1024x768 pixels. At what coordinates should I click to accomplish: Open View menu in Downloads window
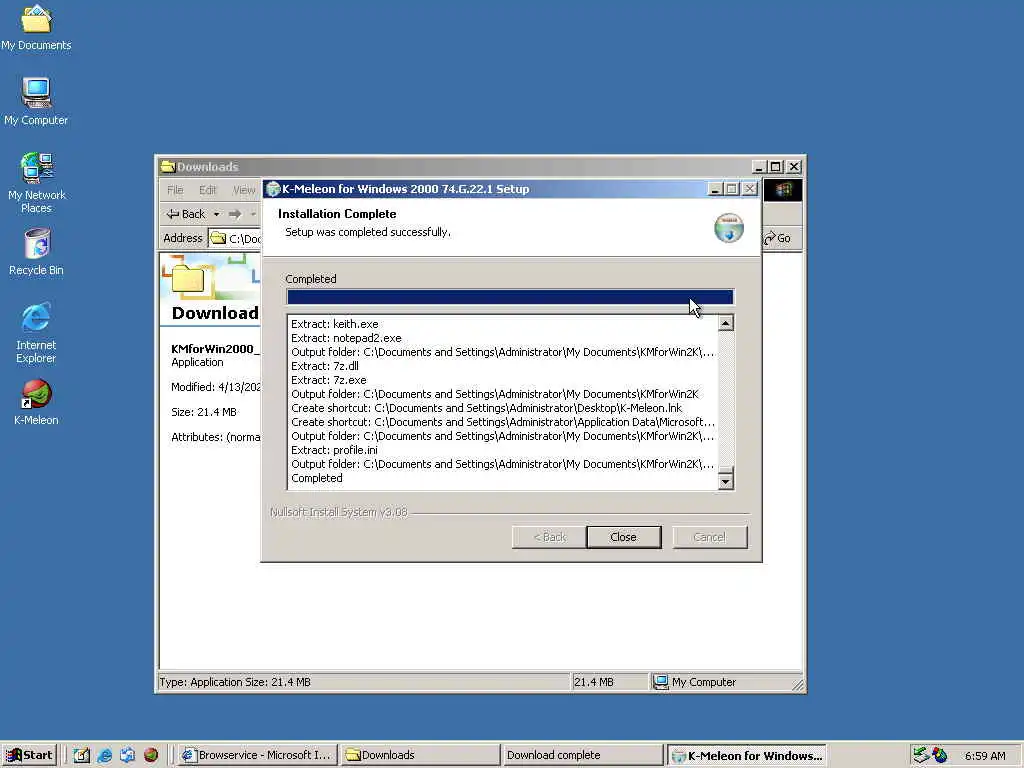(244, 190)
